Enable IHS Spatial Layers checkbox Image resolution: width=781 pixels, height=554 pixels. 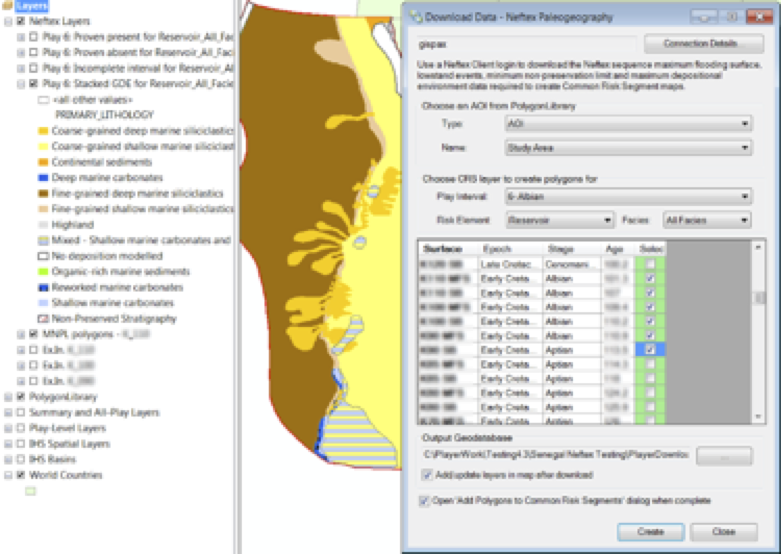click(x=20, y=444)
